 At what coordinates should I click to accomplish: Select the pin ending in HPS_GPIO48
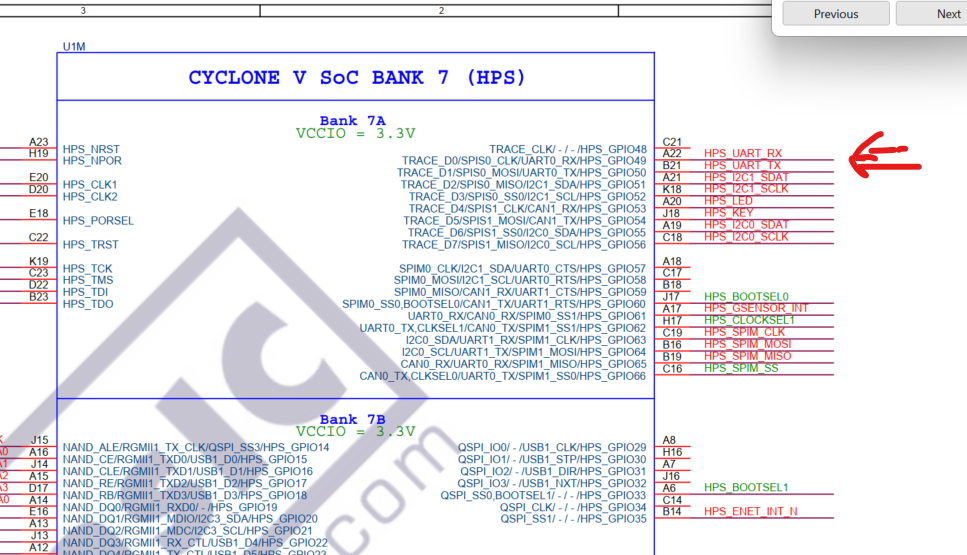(568, 149)
